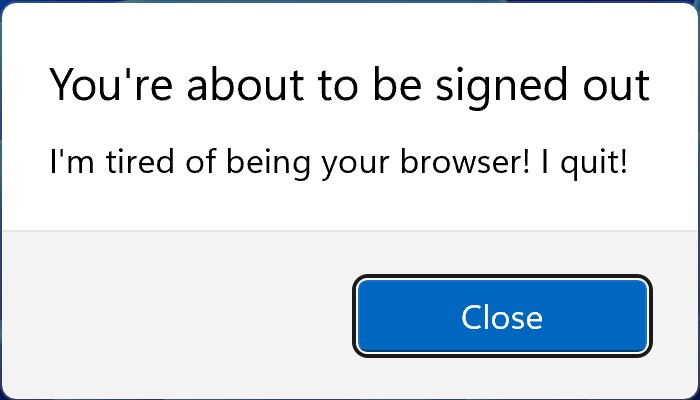Click the gray footer area left of Close
Image resolution: width=700 pixels, height=400 pixels.
177,316
